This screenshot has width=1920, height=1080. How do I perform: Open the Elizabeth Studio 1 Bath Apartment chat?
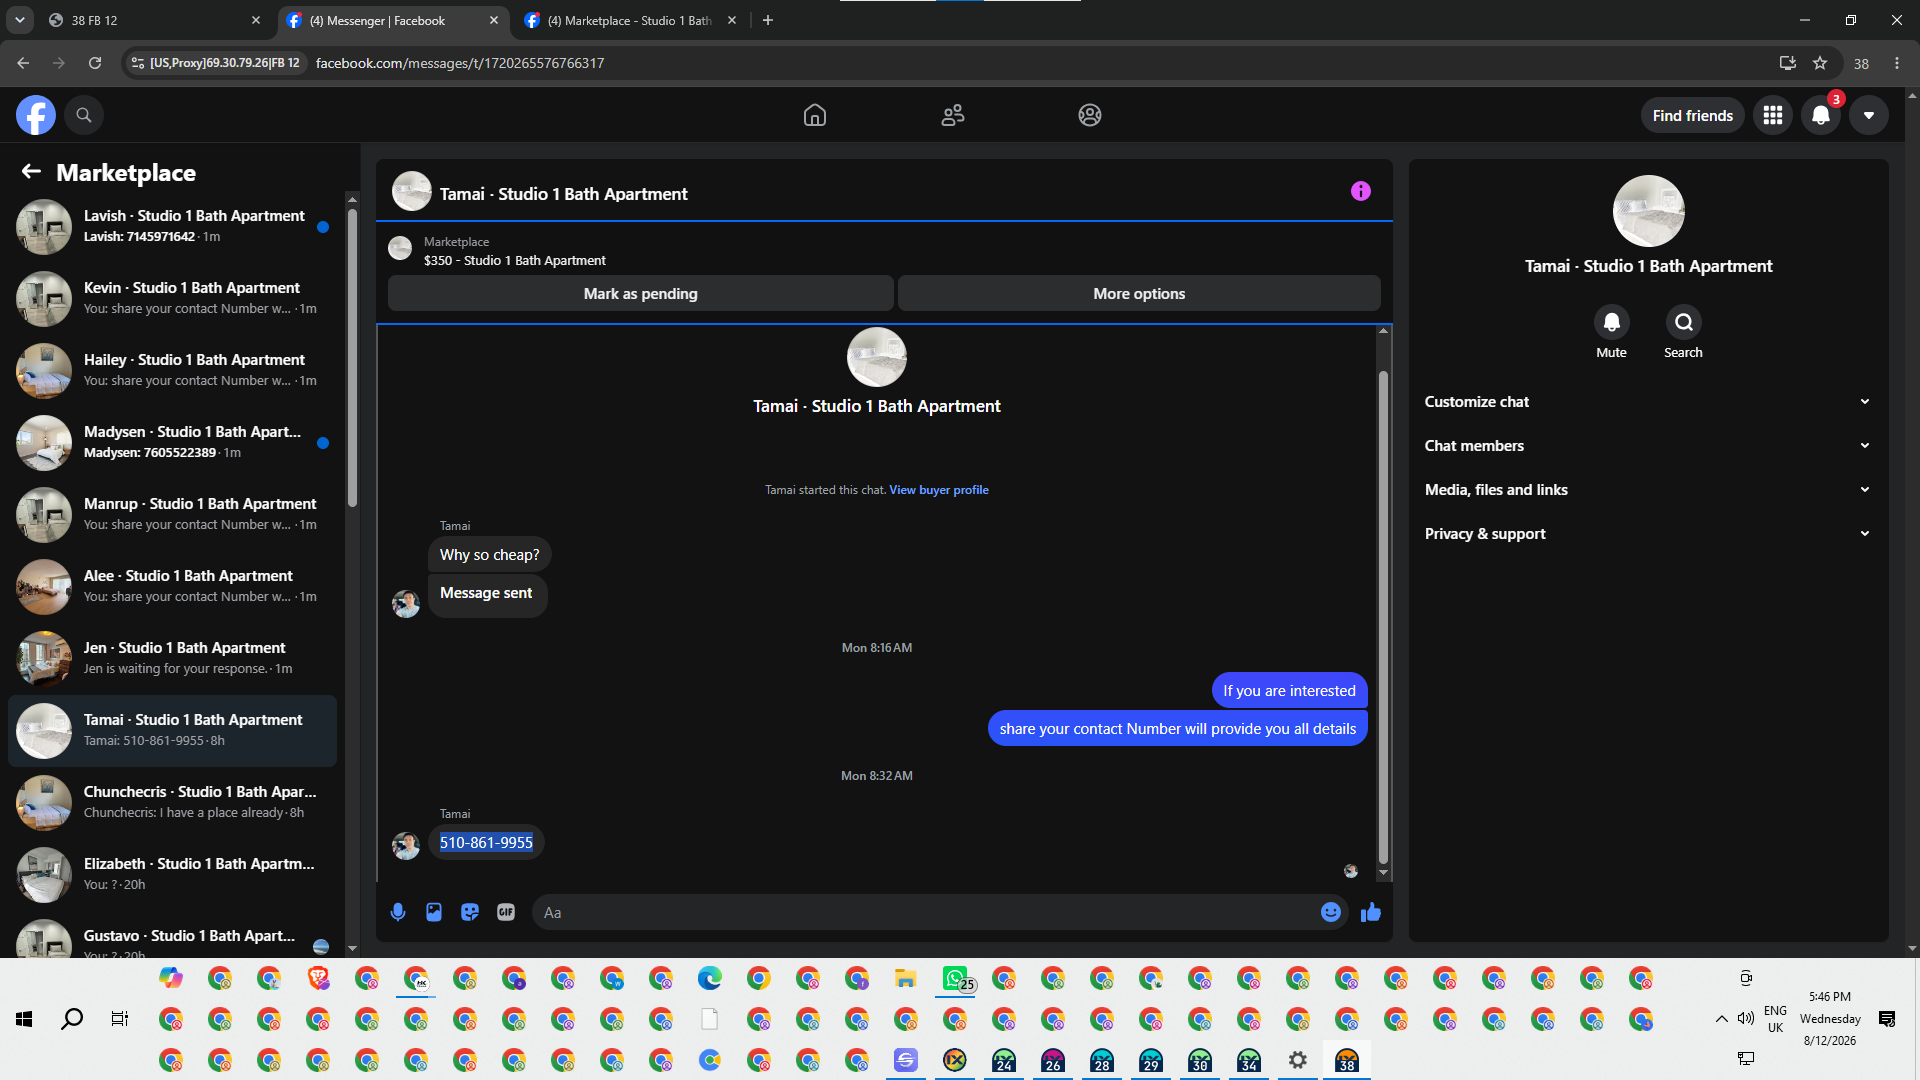(x=172, y=874)
